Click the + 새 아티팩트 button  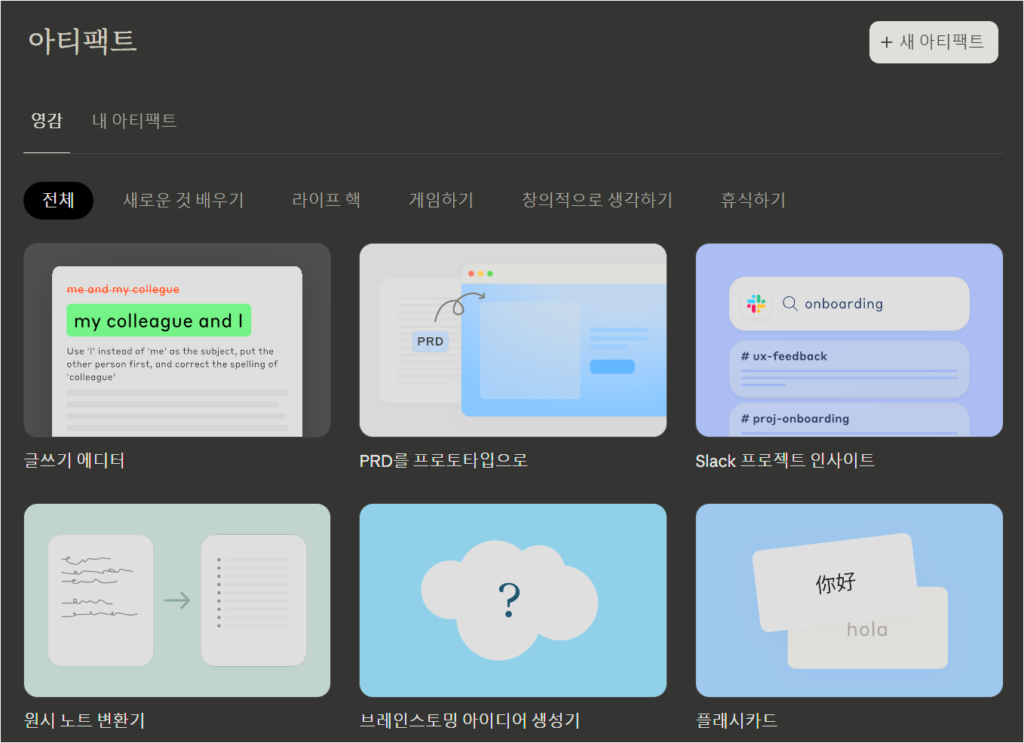[932, 42]
